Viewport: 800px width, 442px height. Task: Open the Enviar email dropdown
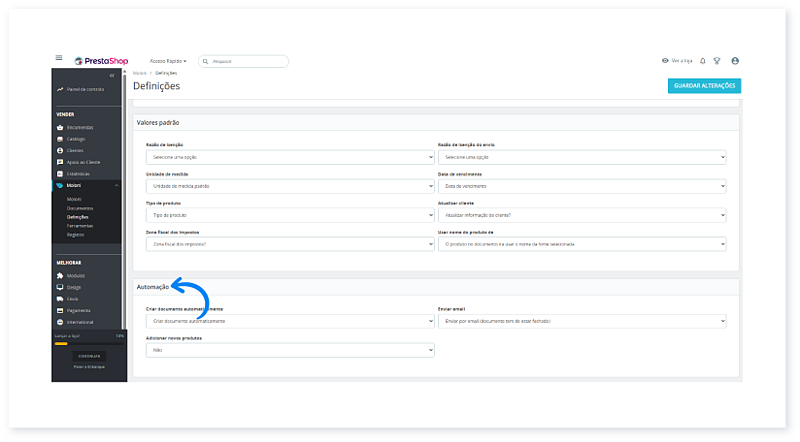pyautogui.click(x=588, y=321)
